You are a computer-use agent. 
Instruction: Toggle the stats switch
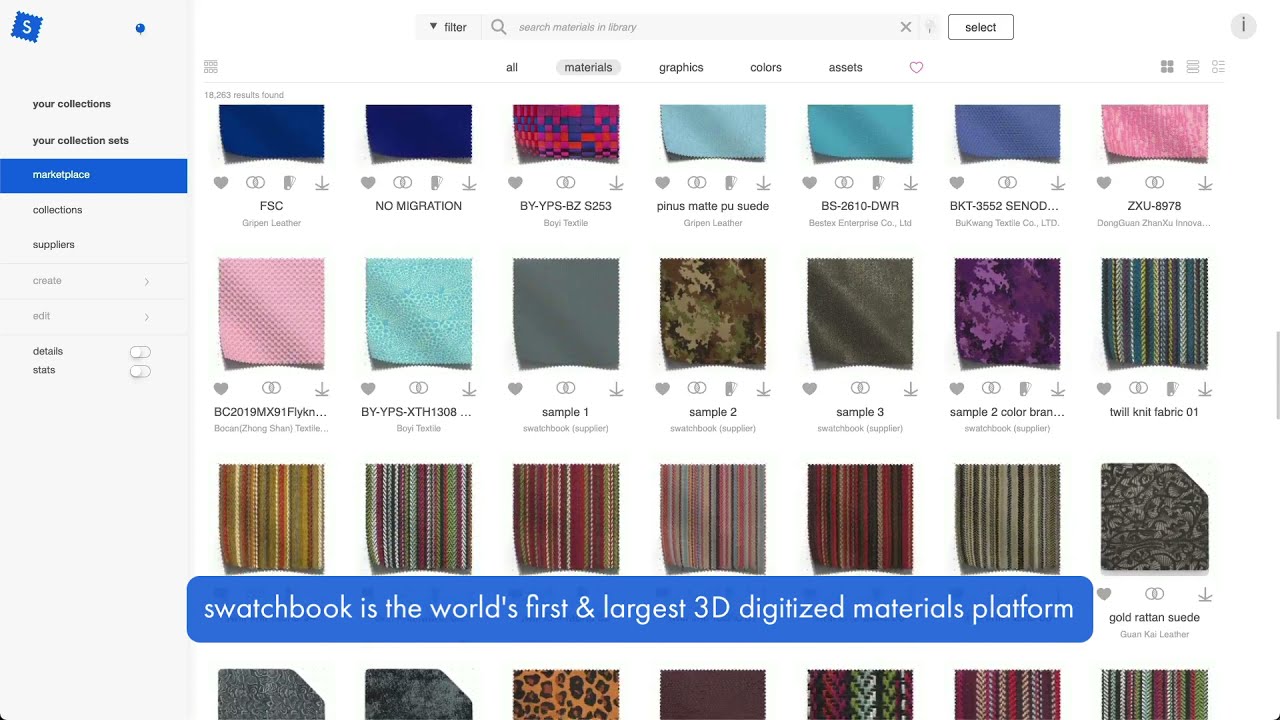click(x=140, y=371)
